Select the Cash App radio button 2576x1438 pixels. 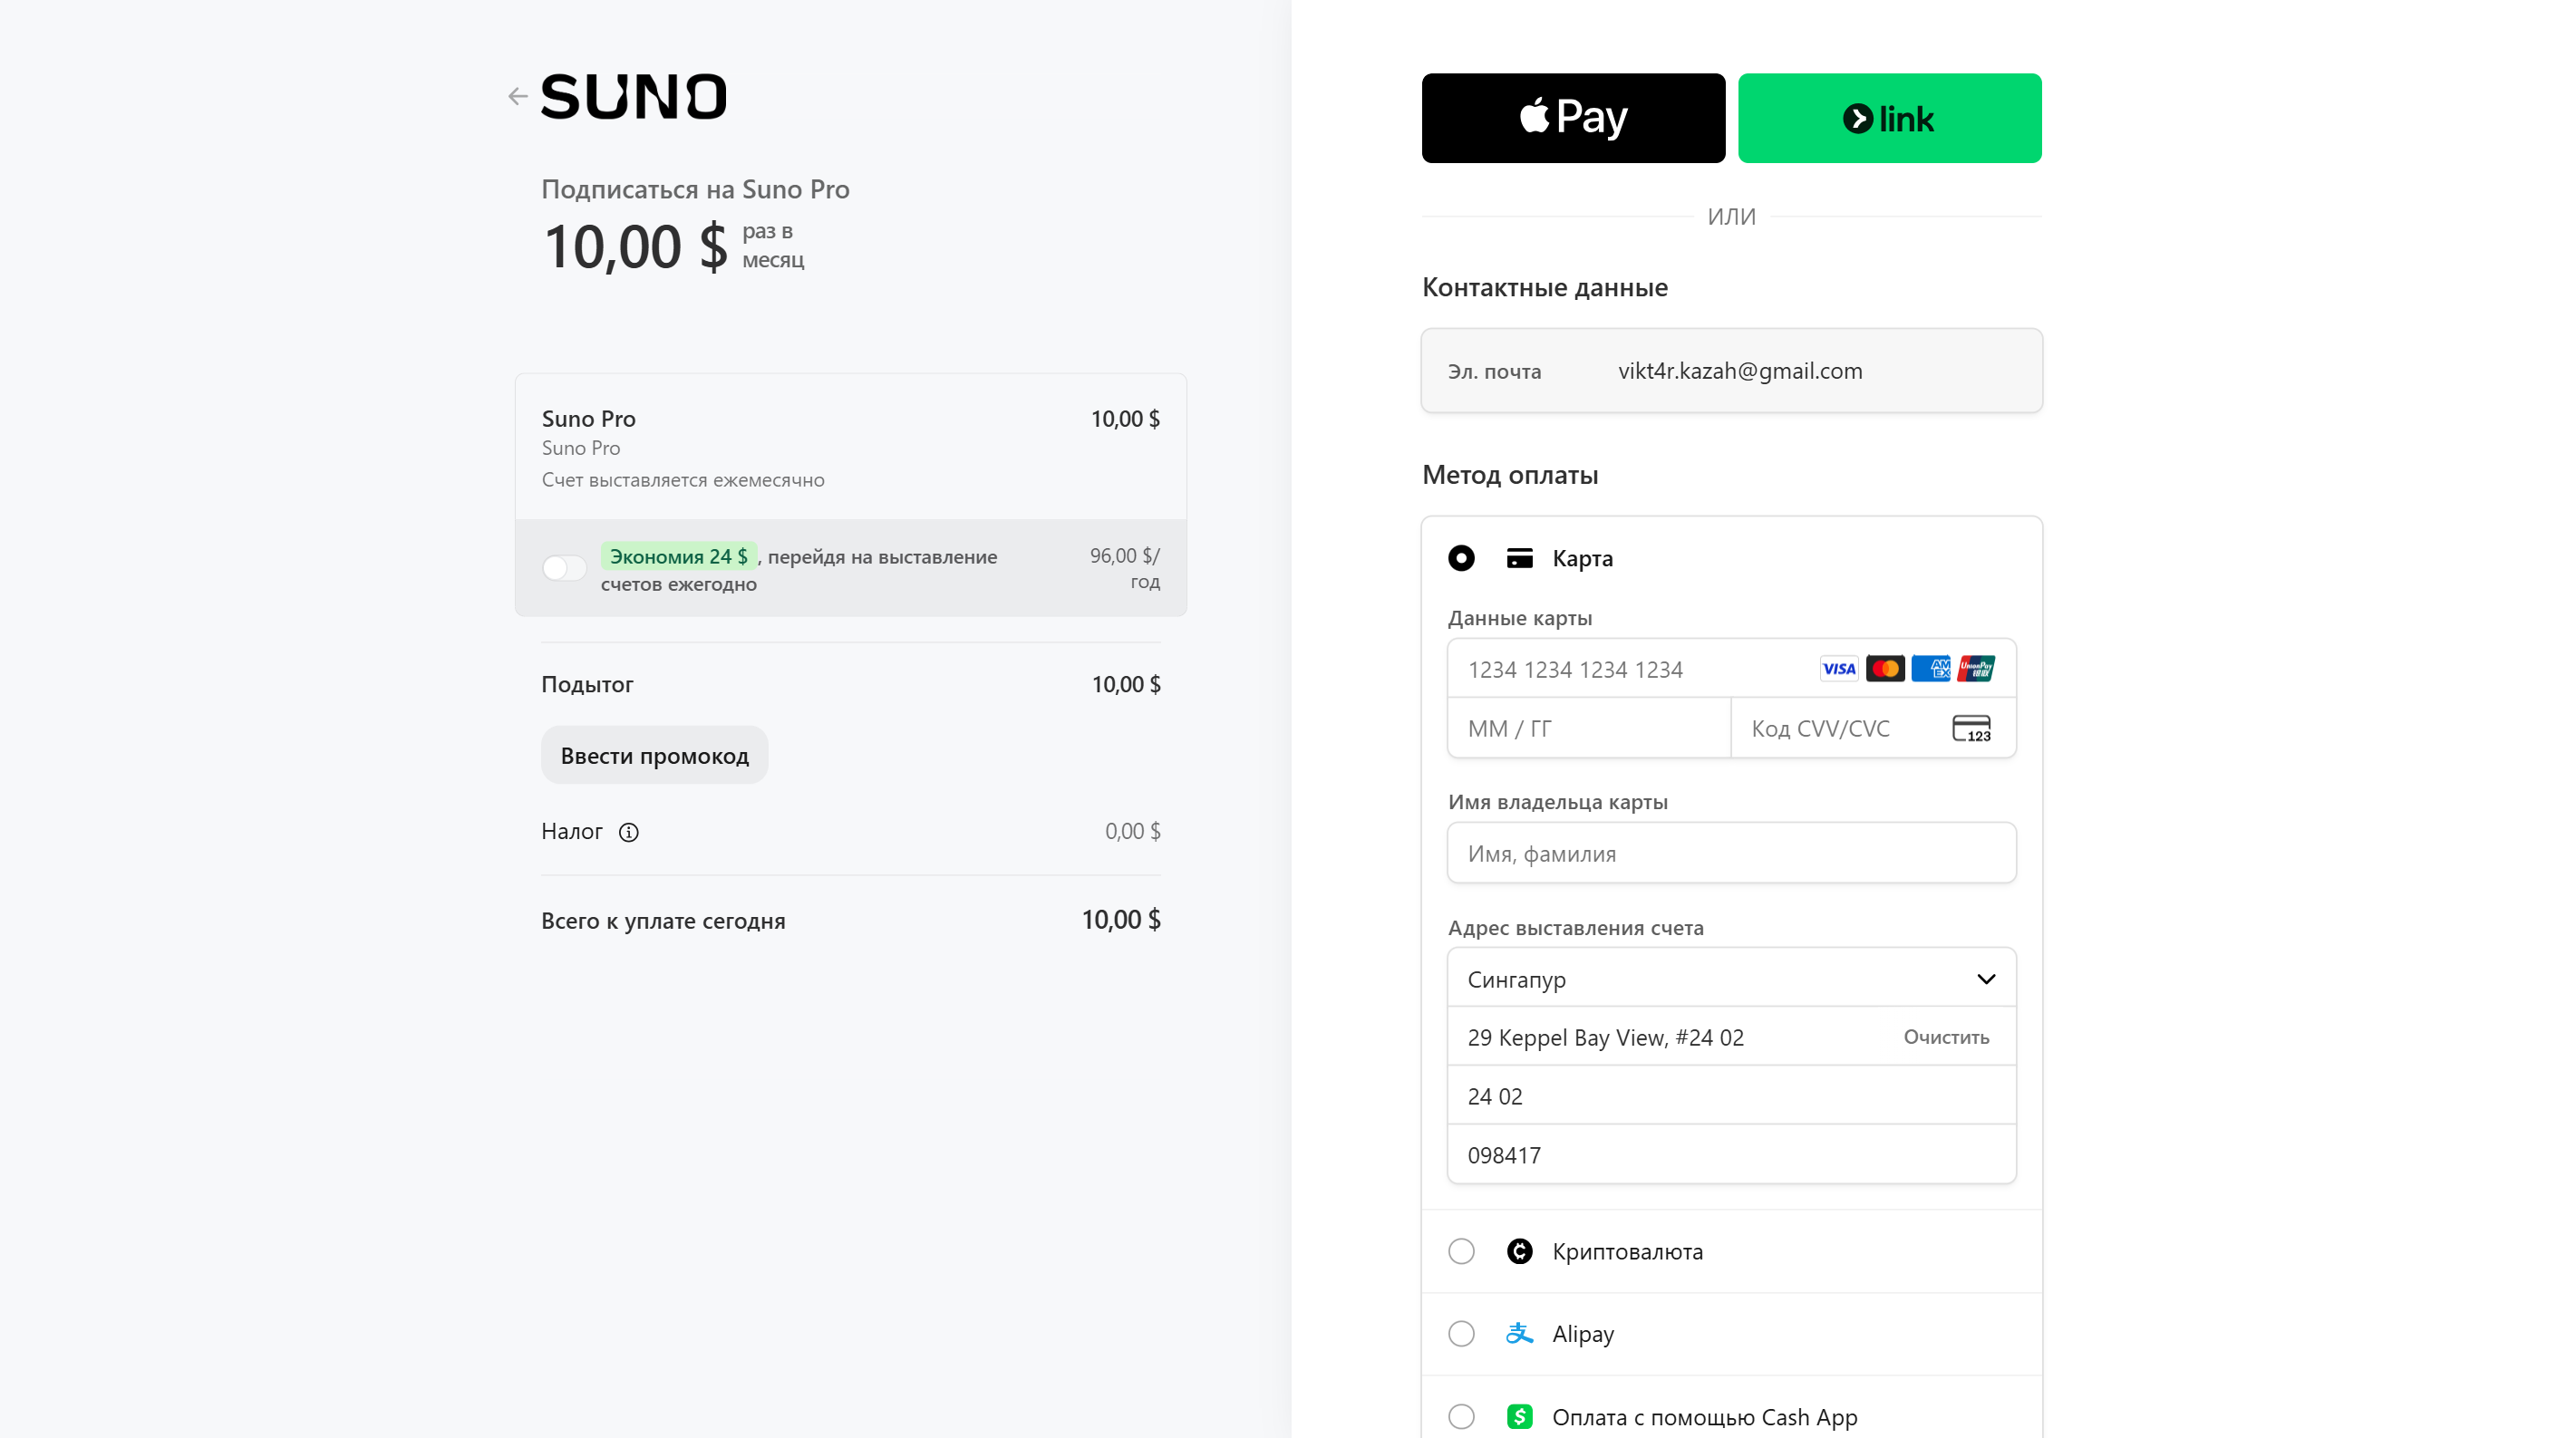(1461, 1417)
